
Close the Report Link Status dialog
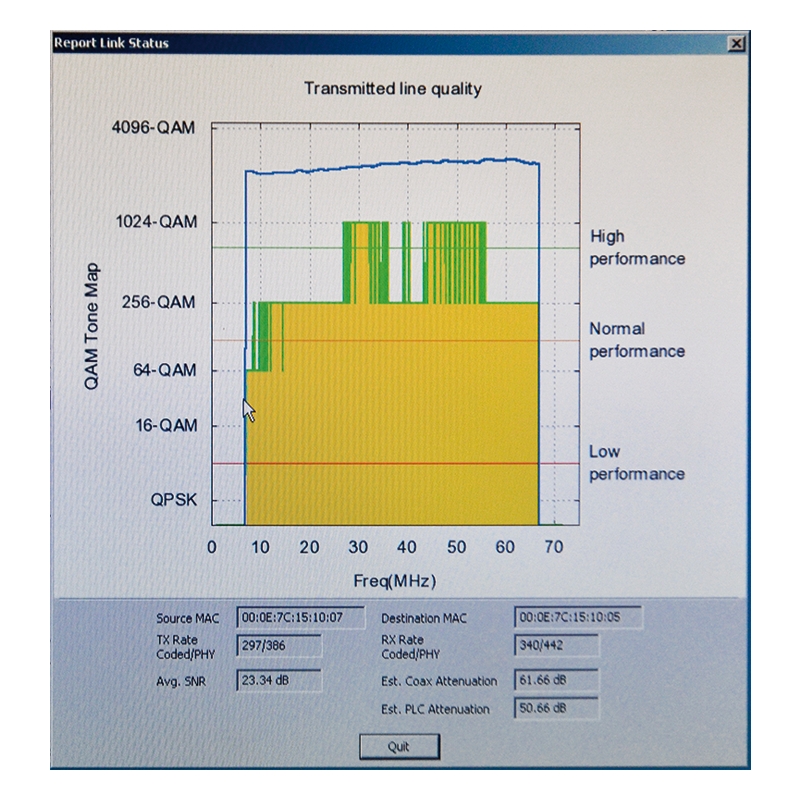(737, 44)
